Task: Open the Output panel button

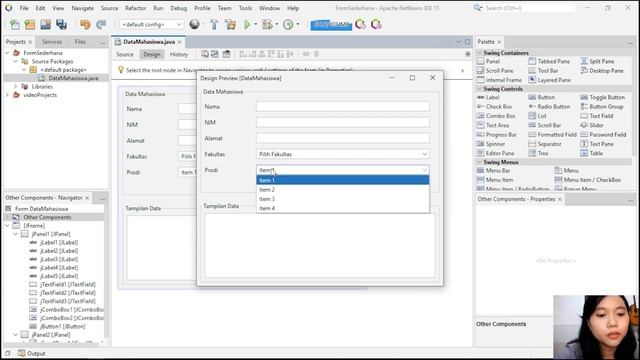Action: pyautogui.click(x=32, y=353)
